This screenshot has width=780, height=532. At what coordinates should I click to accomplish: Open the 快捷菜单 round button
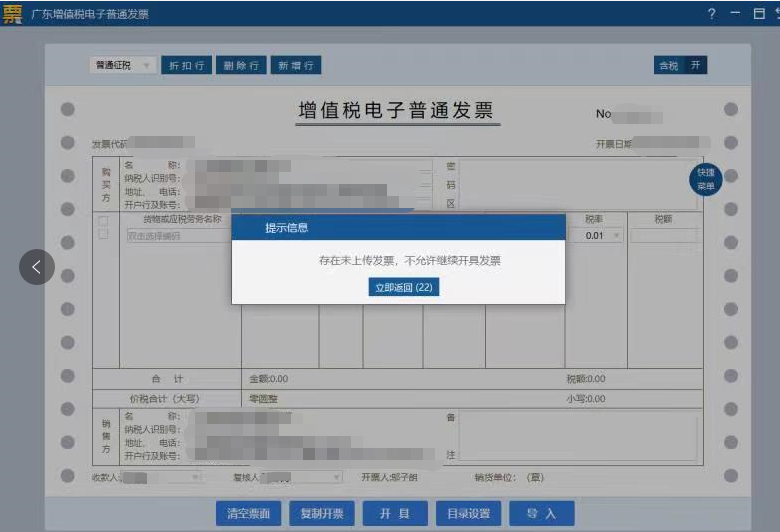705,179
